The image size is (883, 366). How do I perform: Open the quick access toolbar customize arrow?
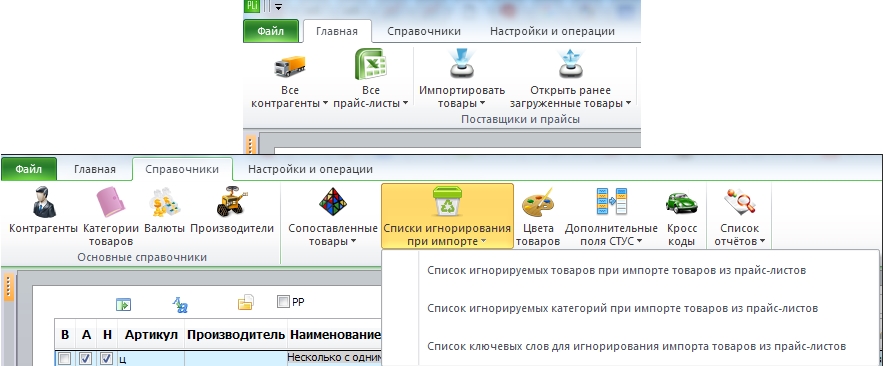[x=278, y=7]
